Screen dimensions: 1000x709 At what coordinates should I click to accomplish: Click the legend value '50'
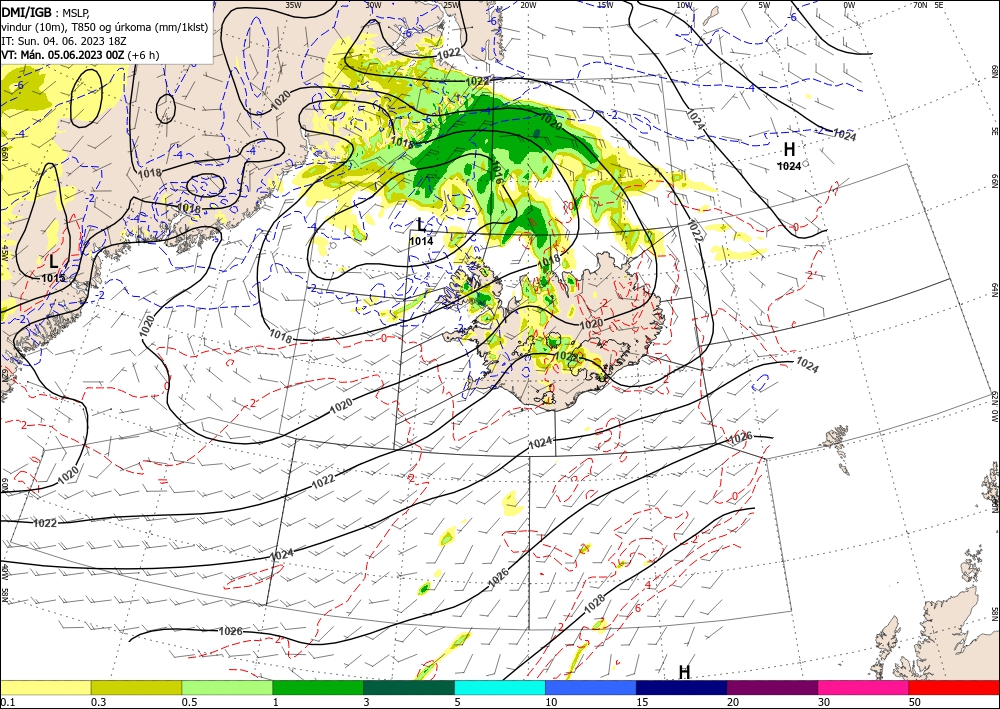pyautogui.click(x=915, y=702)
